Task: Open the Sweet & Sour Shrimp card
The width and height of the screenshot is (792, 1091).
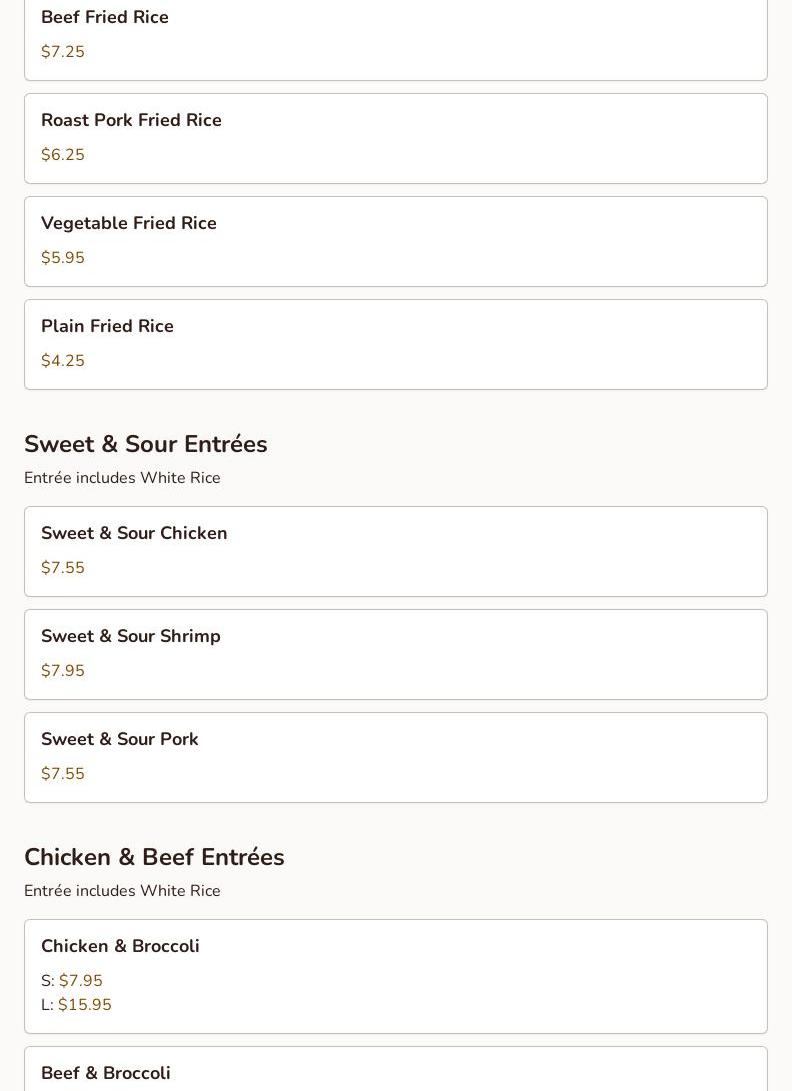Action: (x=395, y=654)
